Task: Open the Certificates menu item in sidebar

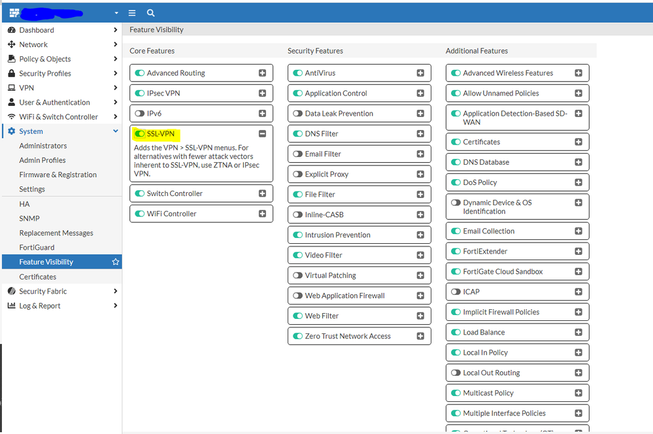Action: tap(37, 277)
